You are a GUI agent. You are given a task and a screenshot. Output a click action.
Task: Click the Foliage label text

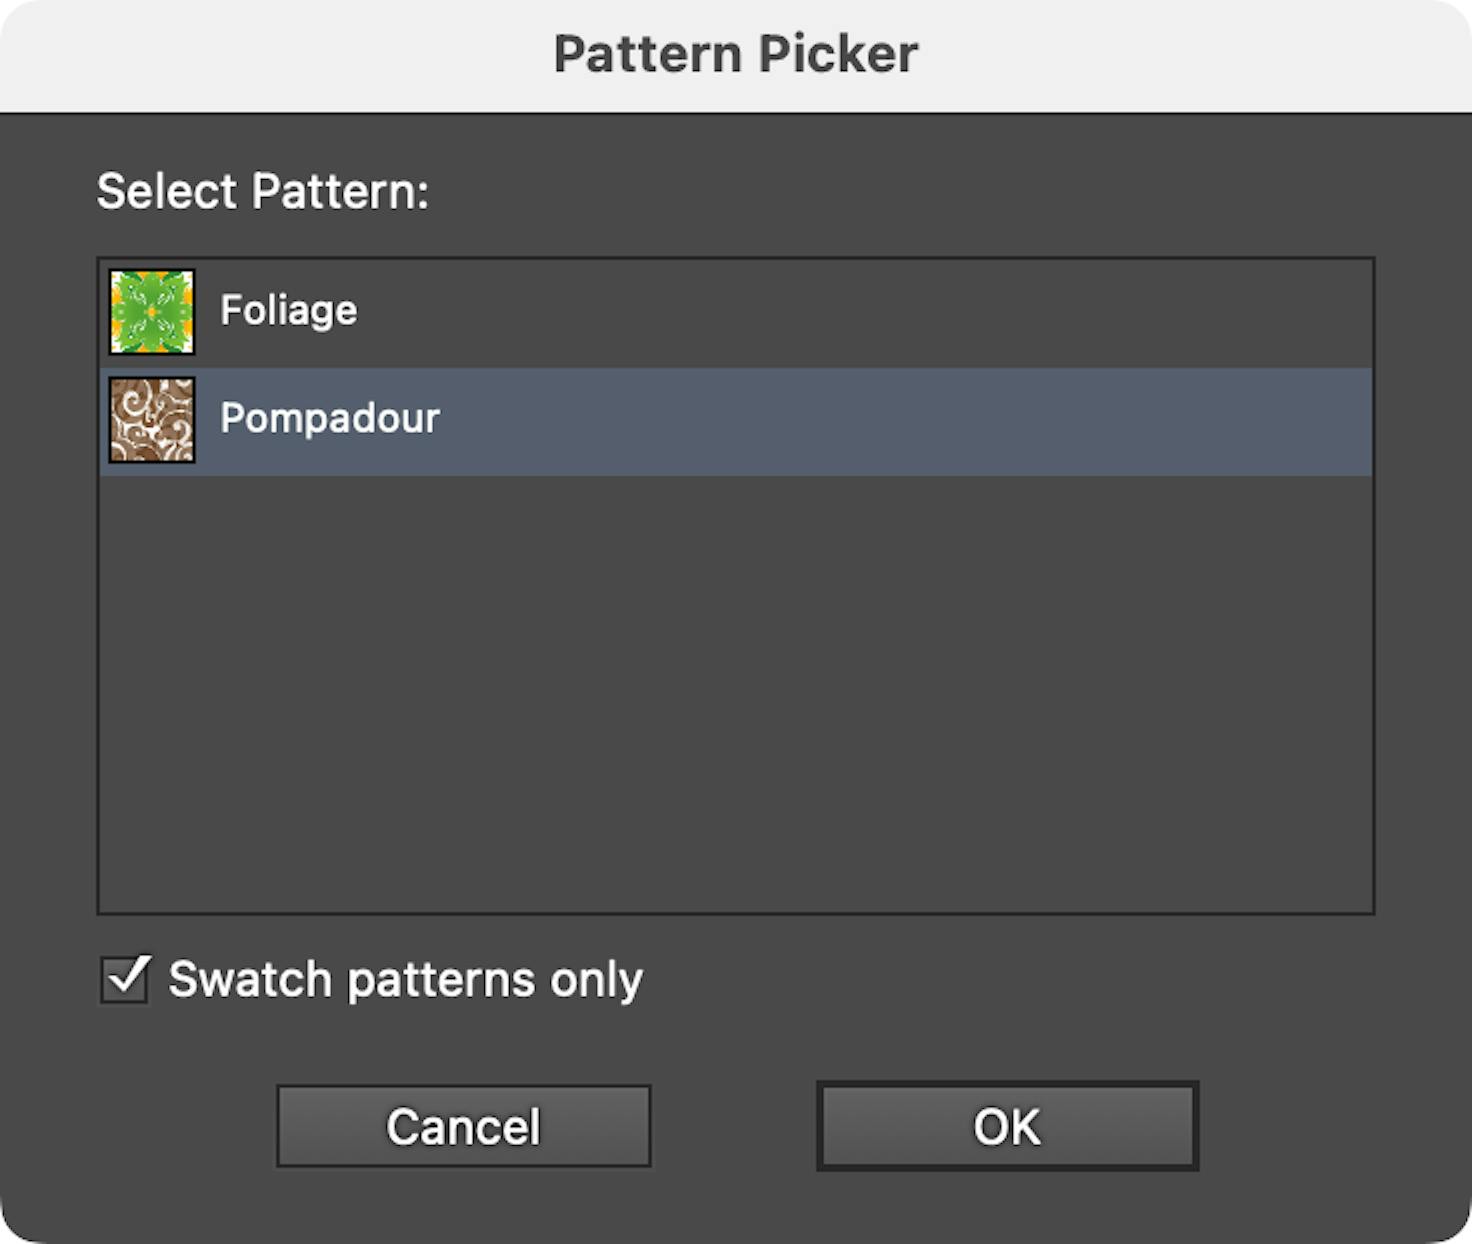(288, 309)
